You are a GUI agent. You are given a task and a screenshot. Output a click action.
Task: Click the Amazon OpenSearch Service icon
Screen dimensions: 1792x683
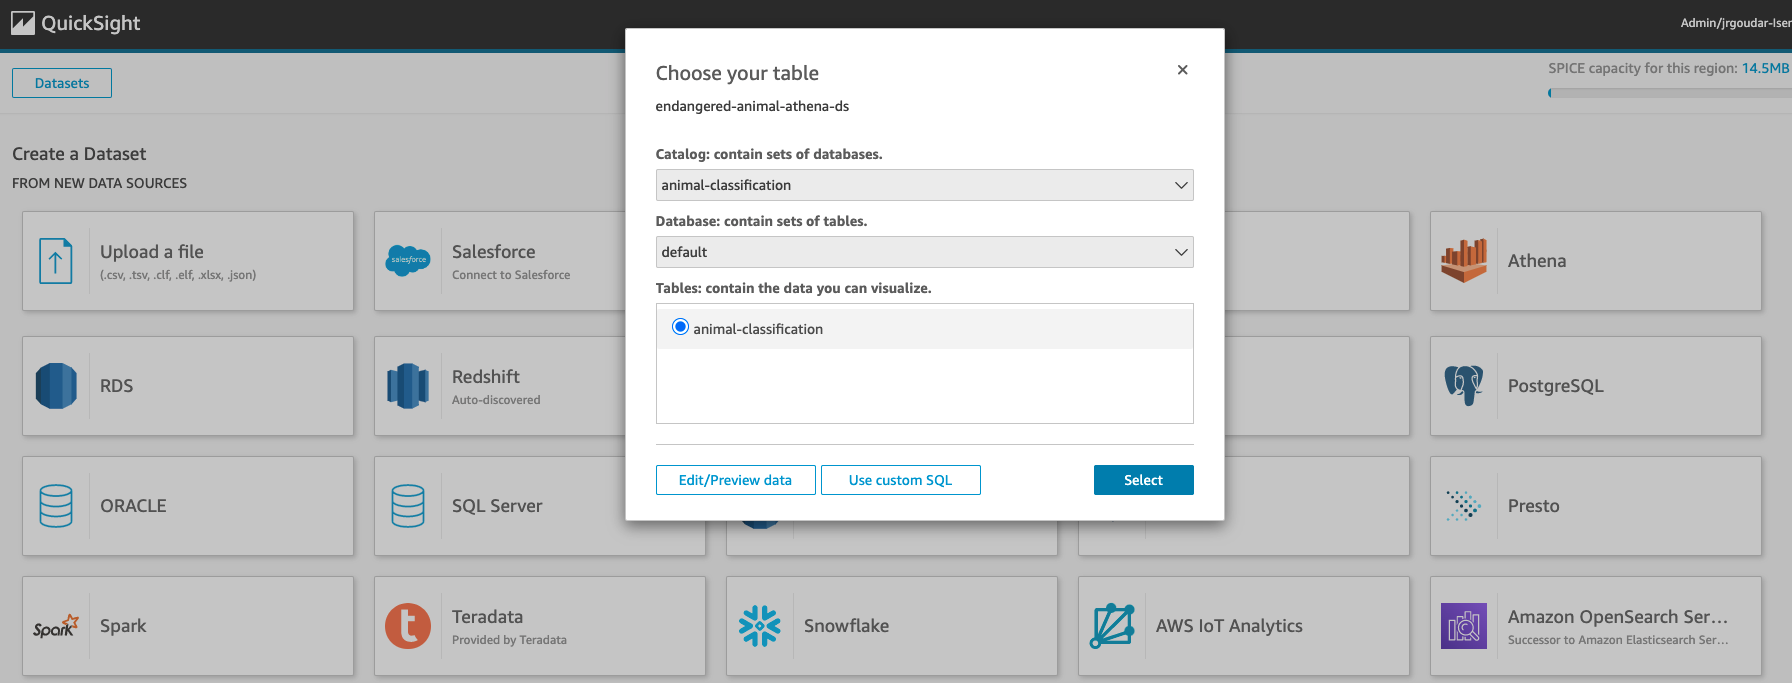tap(1464, 626)
